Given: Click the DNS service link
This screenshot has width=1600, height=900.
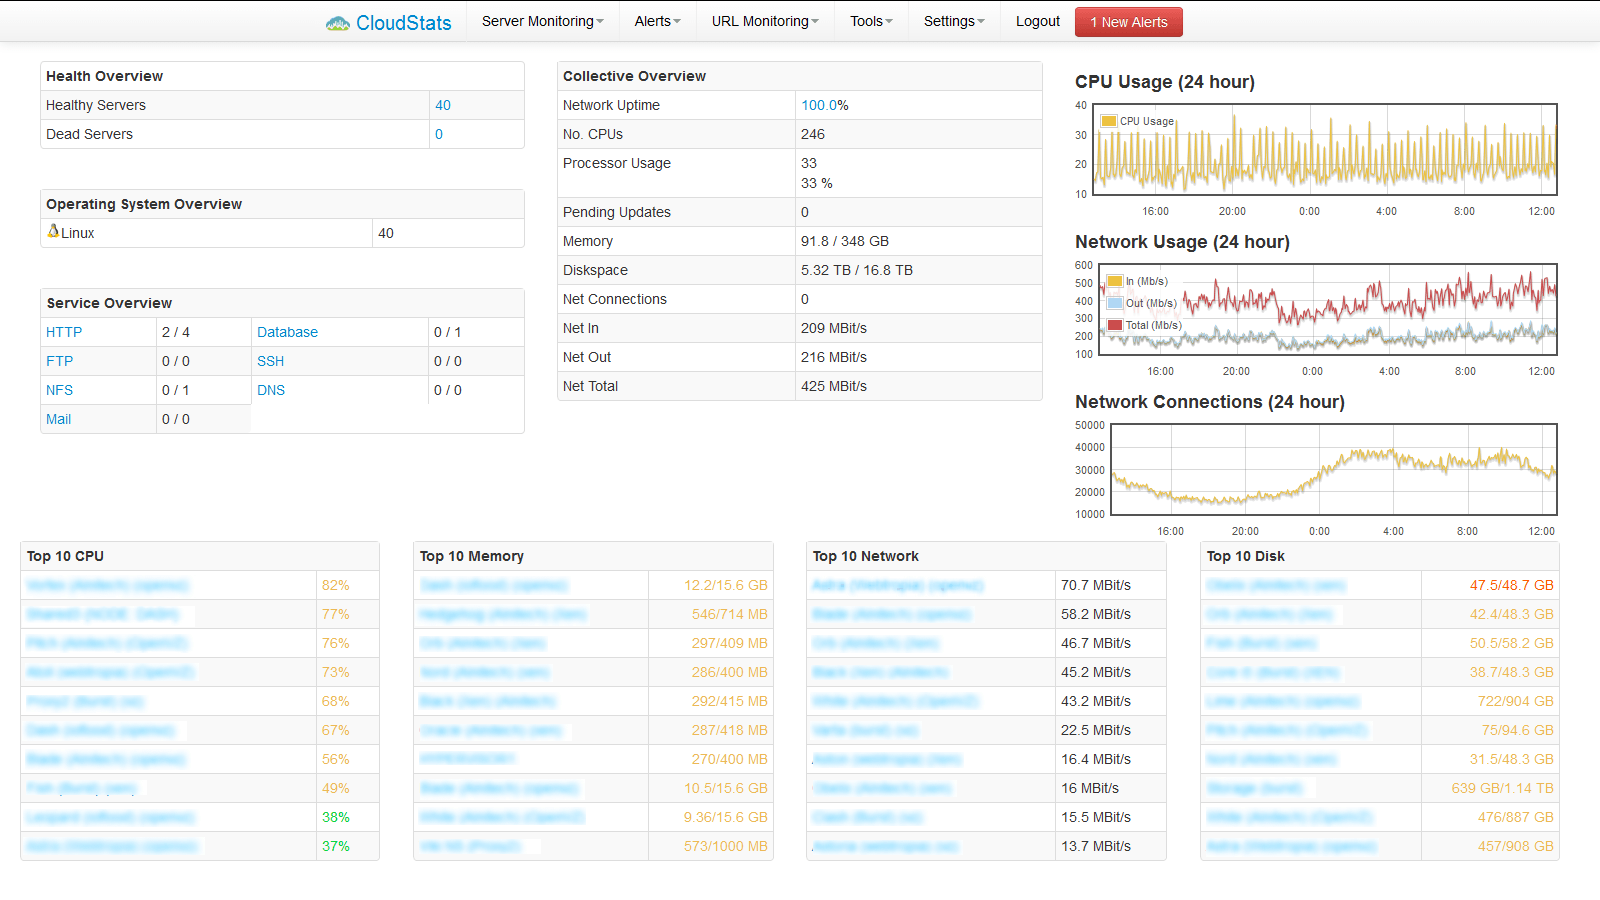Looking at the screenshot, I should 271,390.
